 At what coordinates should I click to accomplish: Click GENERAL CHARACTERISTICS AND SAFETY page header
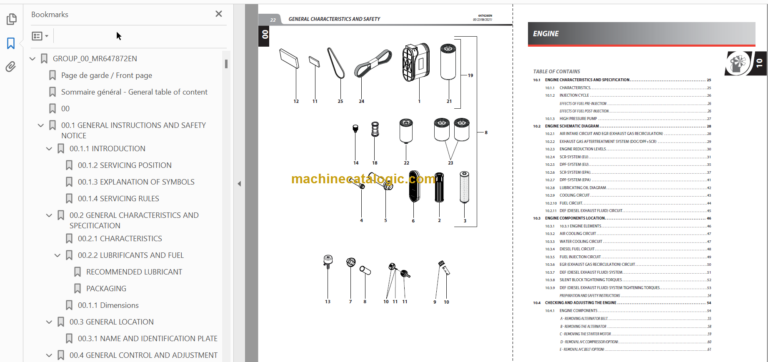coord(334,19)
